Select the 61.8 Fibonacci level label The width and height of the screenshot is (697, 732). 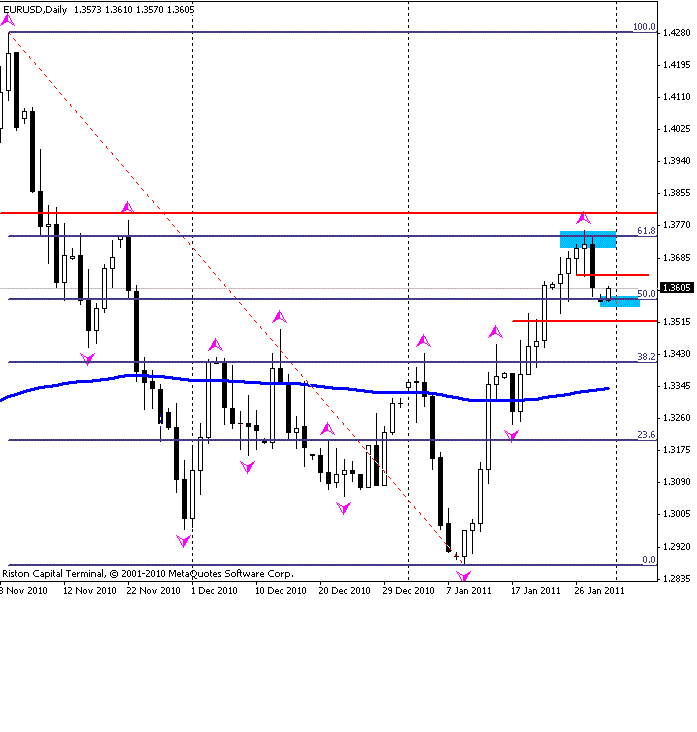coord(647,231)
